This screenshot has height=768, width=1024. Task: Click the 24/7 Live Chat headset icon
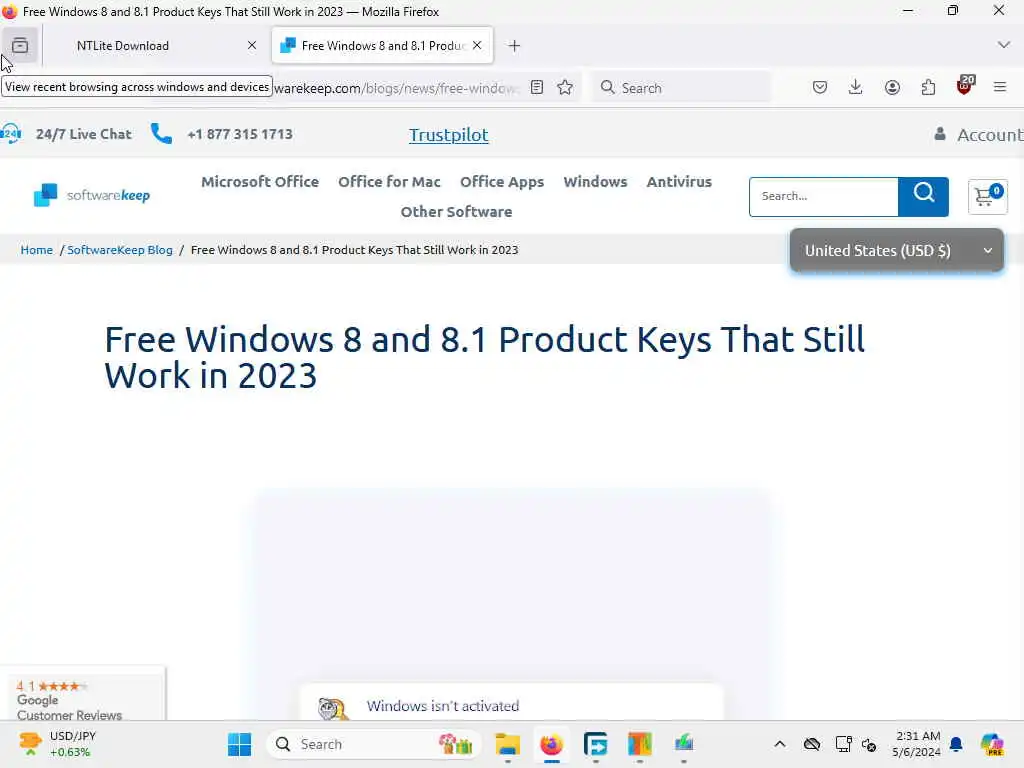[11, 134]
